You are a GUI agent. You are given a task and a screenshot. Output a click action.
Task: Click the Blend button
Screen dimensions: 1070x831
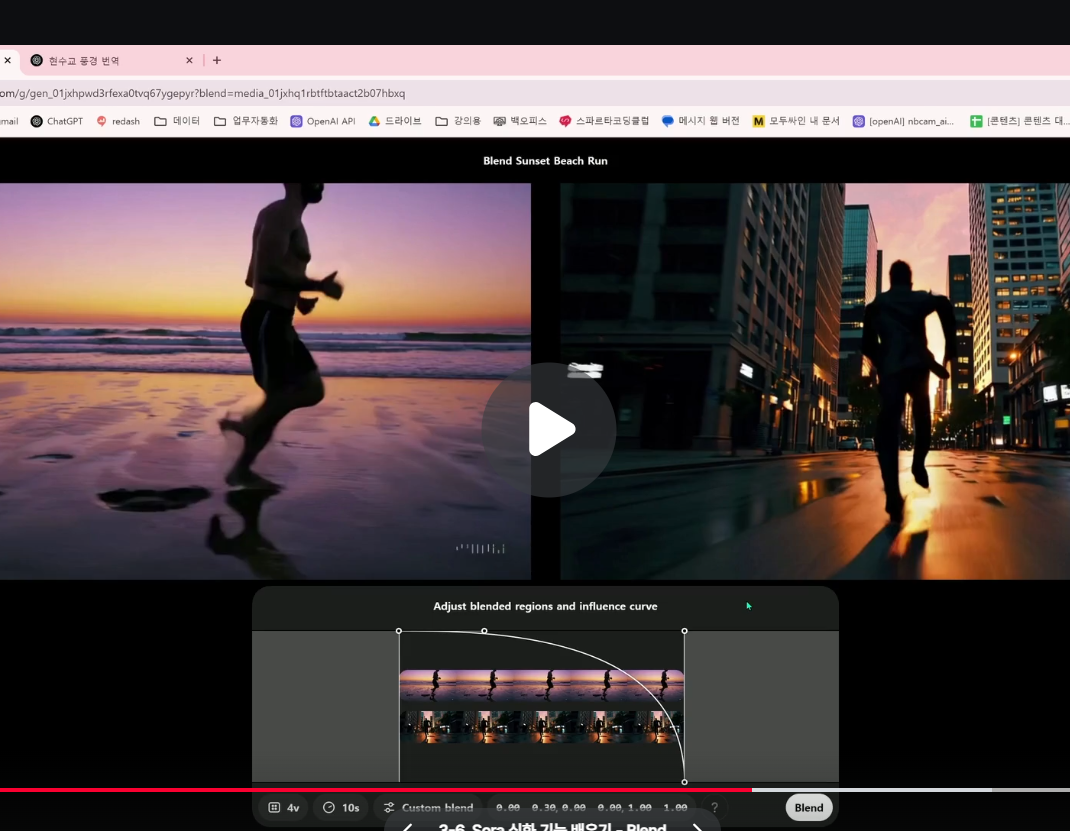809,808
